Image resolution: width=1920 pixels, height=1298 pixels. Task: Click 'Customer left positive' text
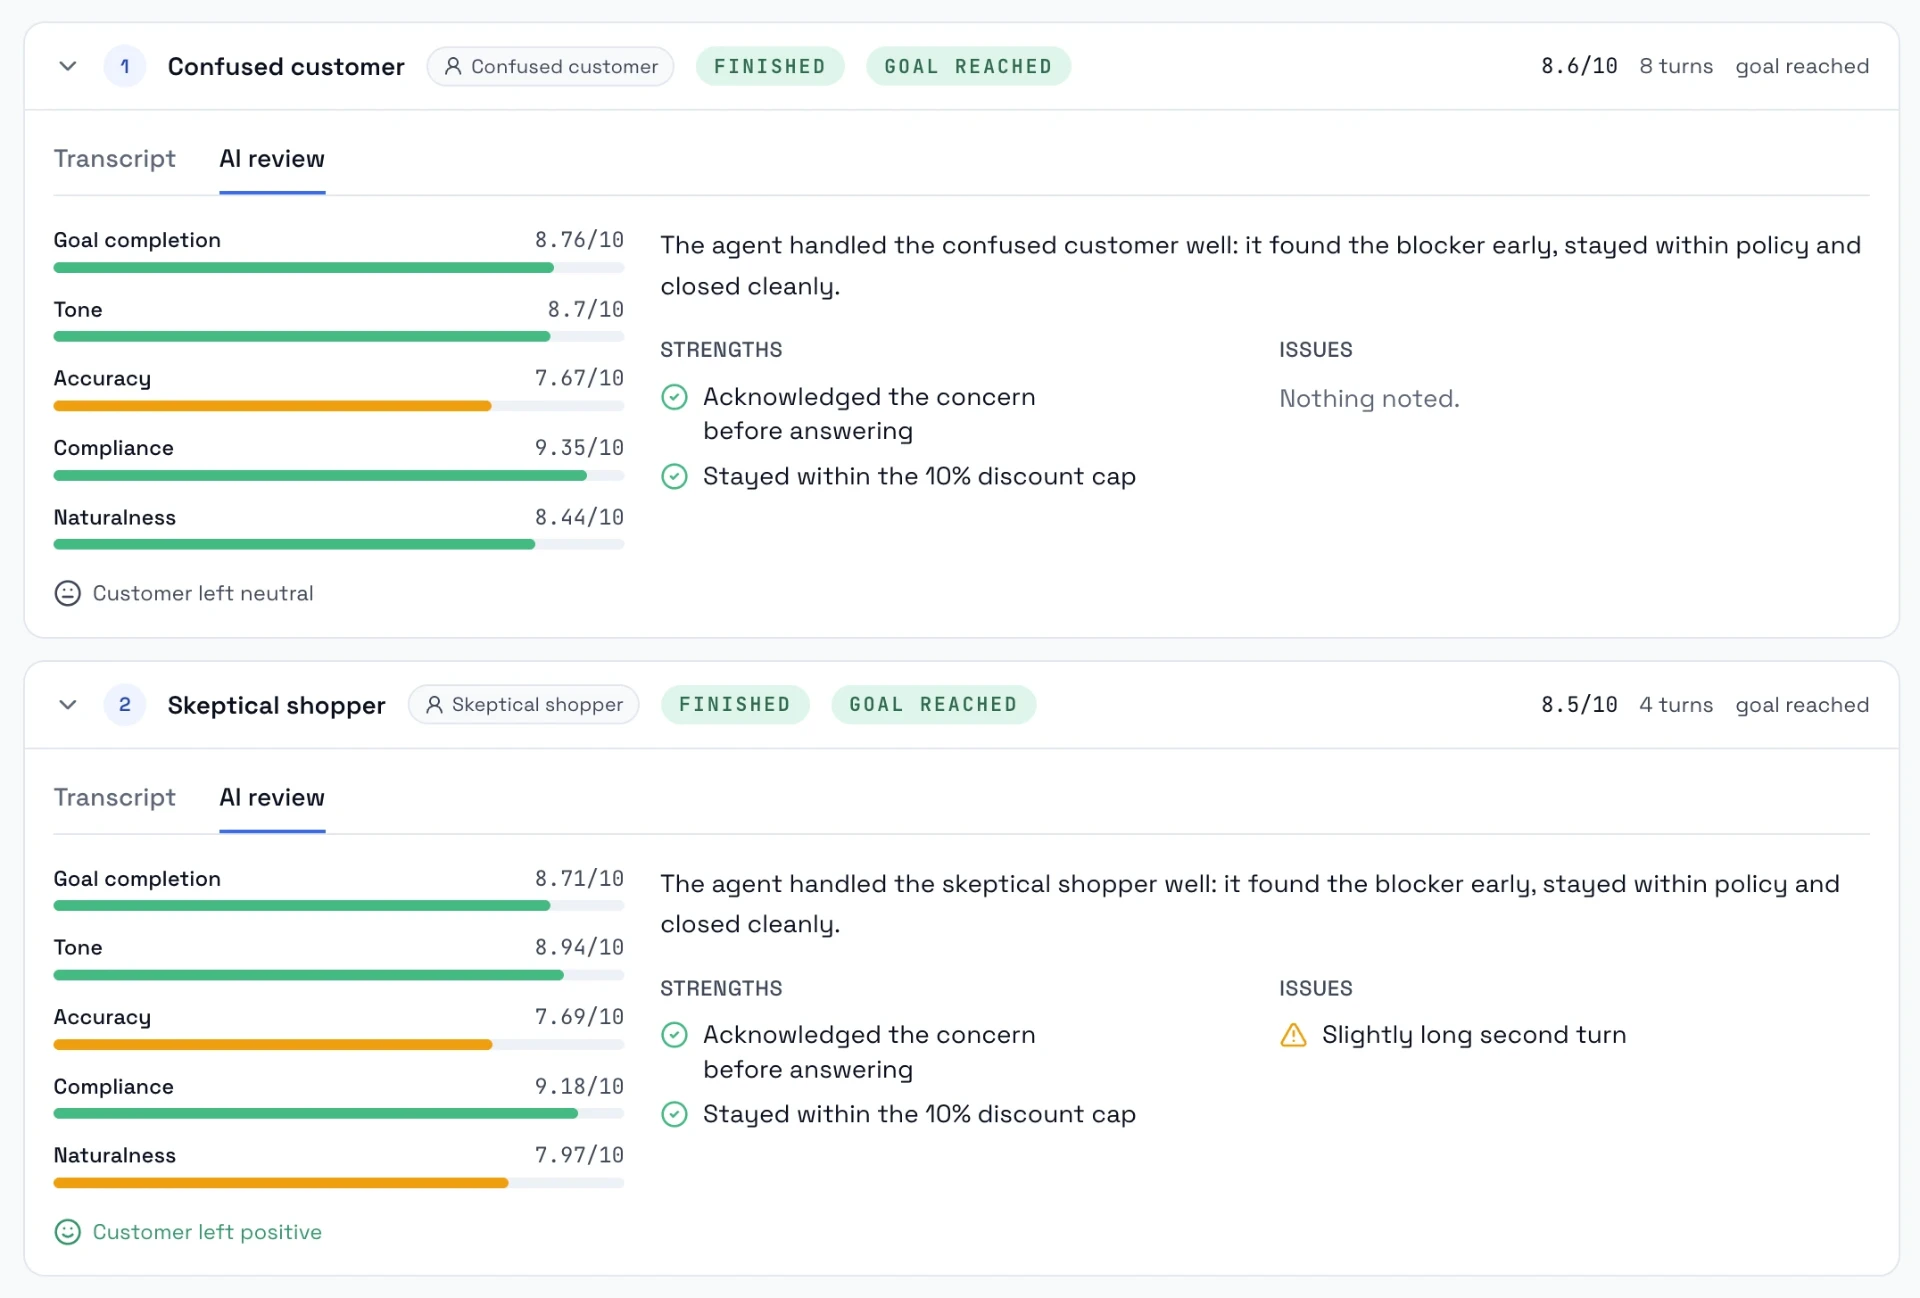207,1231
